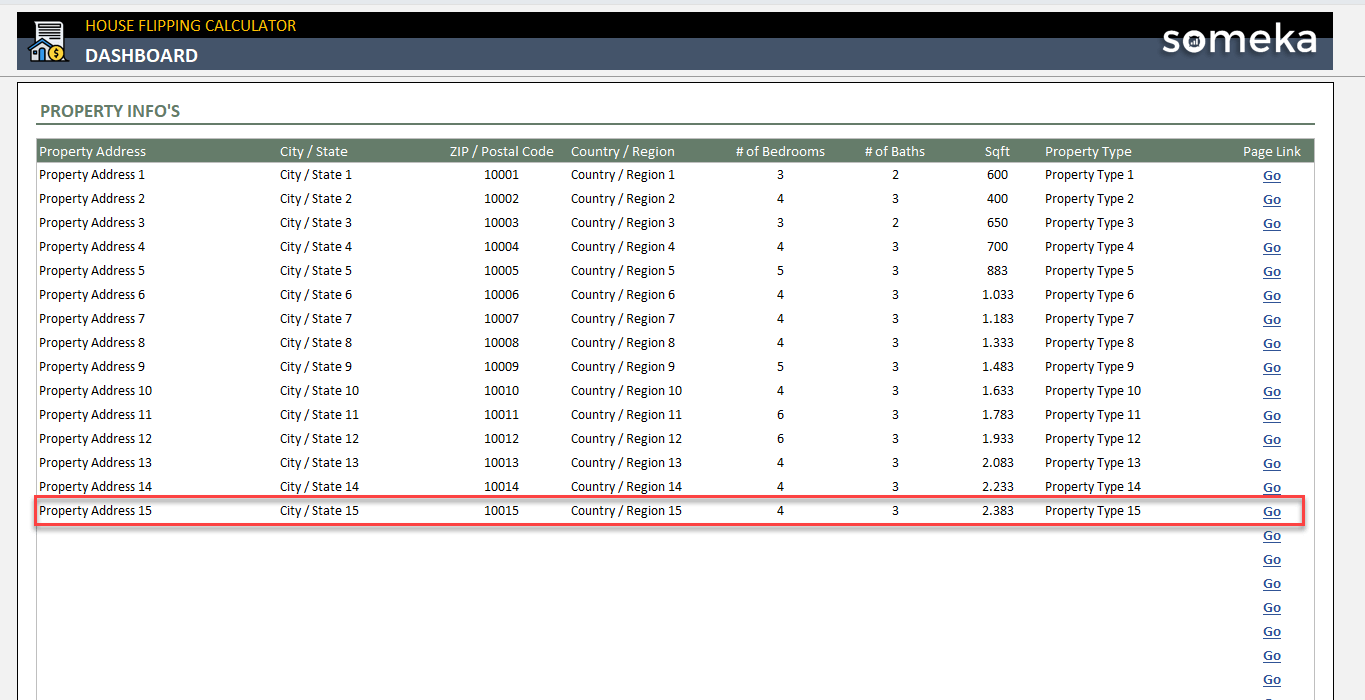1365x700 pixels.
Task: Select the Sqft column header
Action: click(996, 152)
